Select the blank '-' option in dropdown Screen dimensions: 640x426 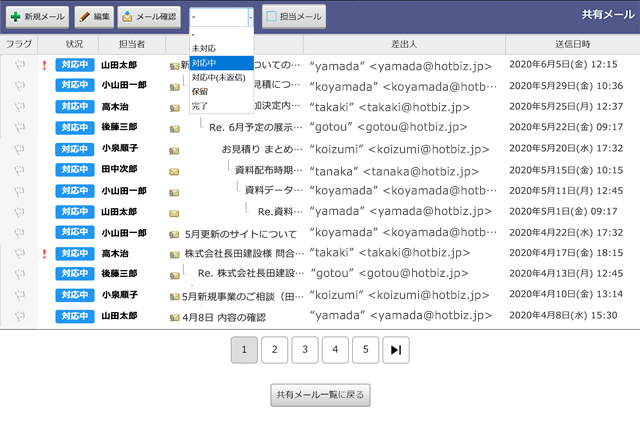click(222, 34)
